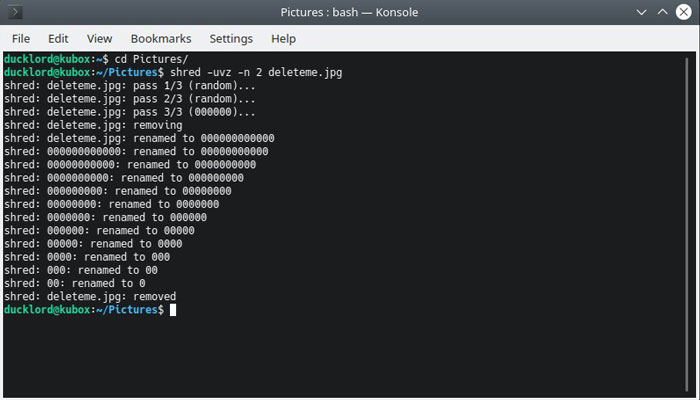The height and width of the screenshot is (400, 700).
Task: Close the Konsole window
Action: (683, 12)
